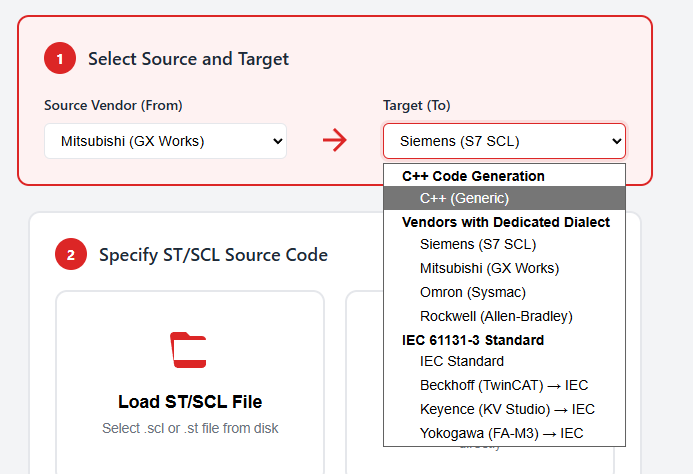This screenshot has height=474, width=693.
Task: Open the Source Vendor dropdown
Action: click(165, 141)
